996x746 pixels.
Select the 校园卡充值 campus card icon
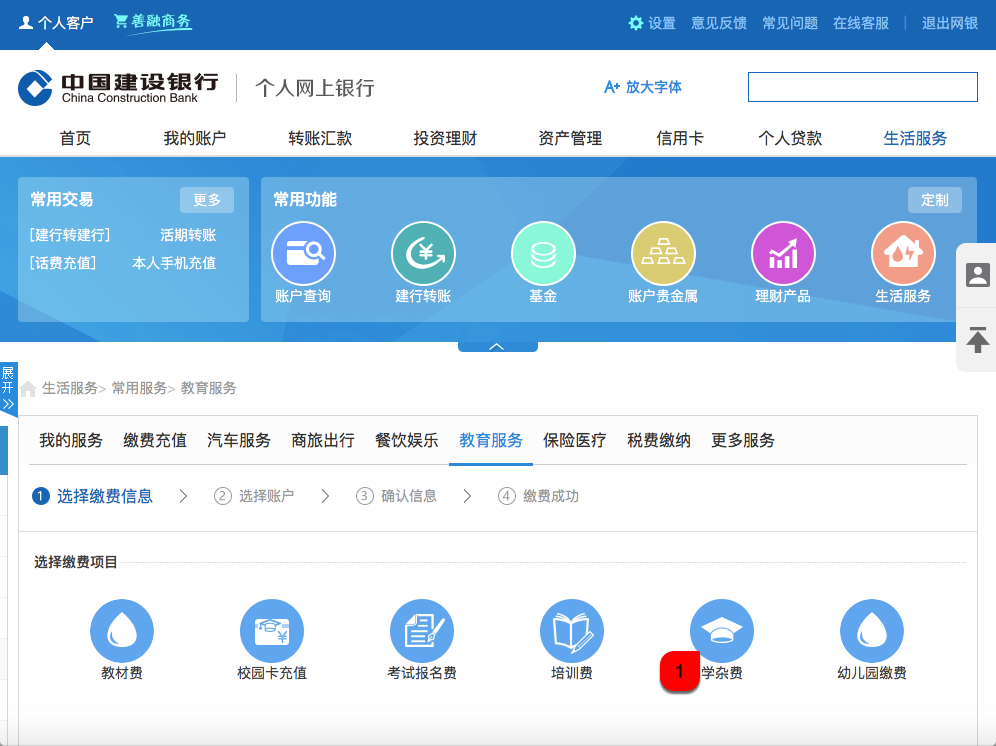click(272, 631)
